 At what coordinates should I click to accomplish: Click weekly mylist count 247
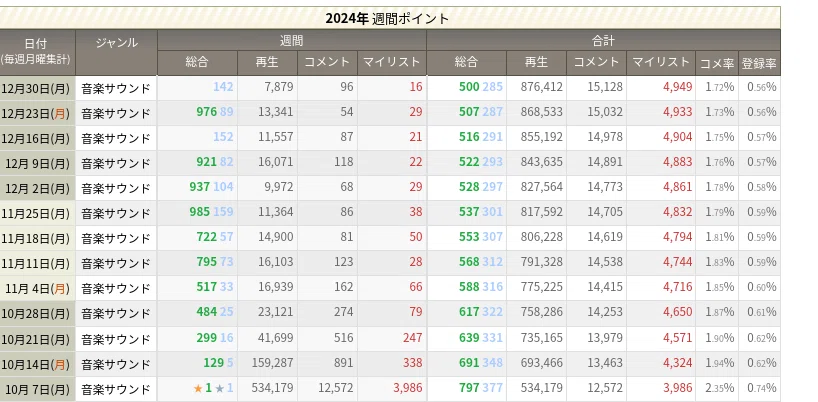tap(413, 338)
